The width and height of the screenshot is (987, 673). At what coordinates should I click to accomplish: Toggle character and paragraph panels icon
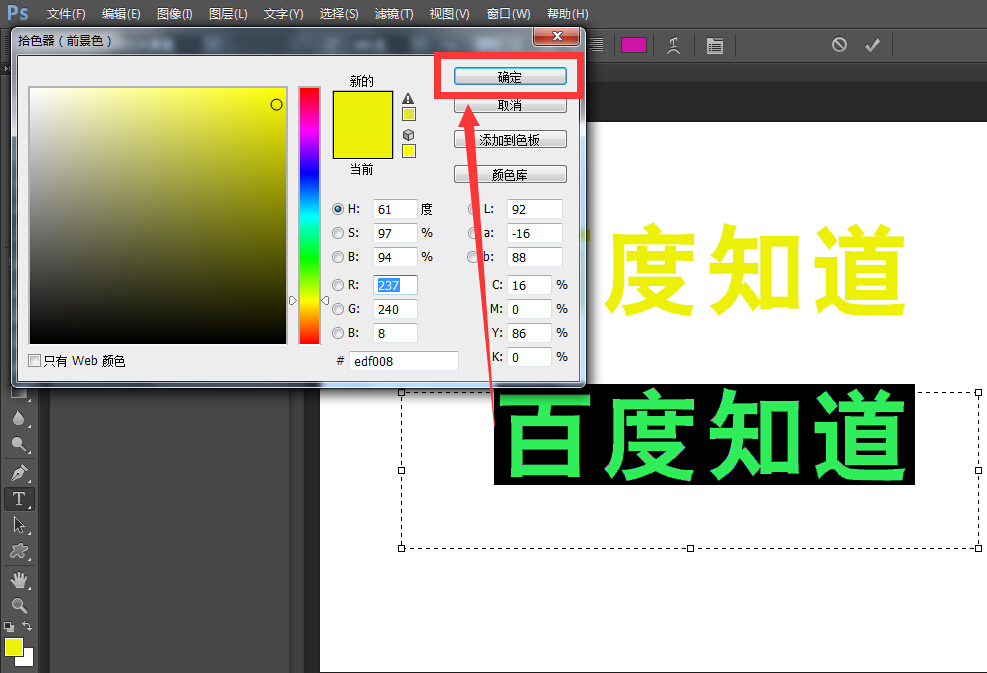point(714,45)
